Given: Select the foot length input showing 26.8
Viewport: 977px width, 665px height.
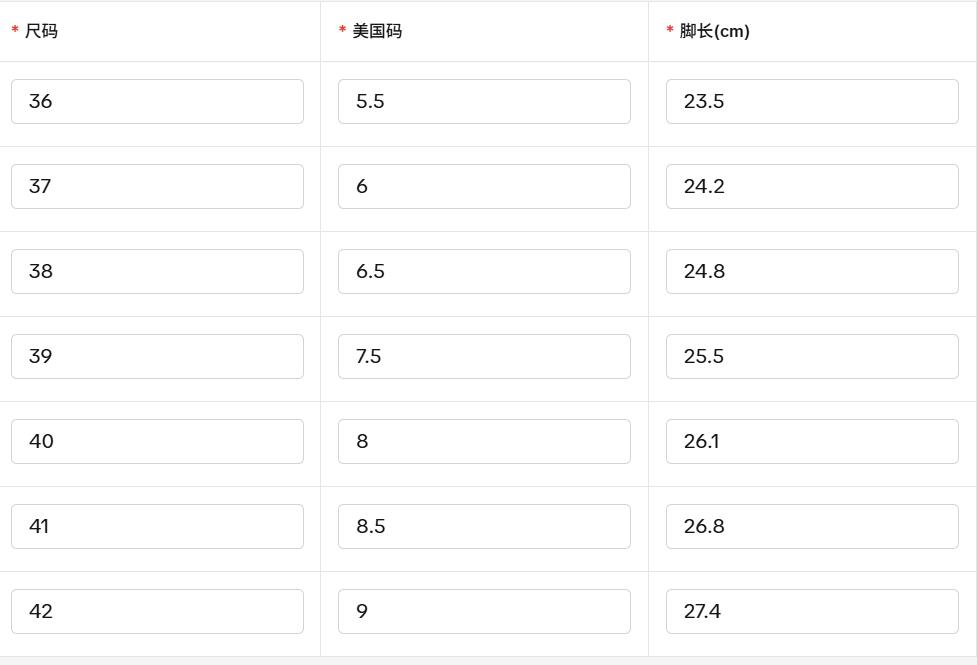Looking at the screenshot, I should (812, 526).
